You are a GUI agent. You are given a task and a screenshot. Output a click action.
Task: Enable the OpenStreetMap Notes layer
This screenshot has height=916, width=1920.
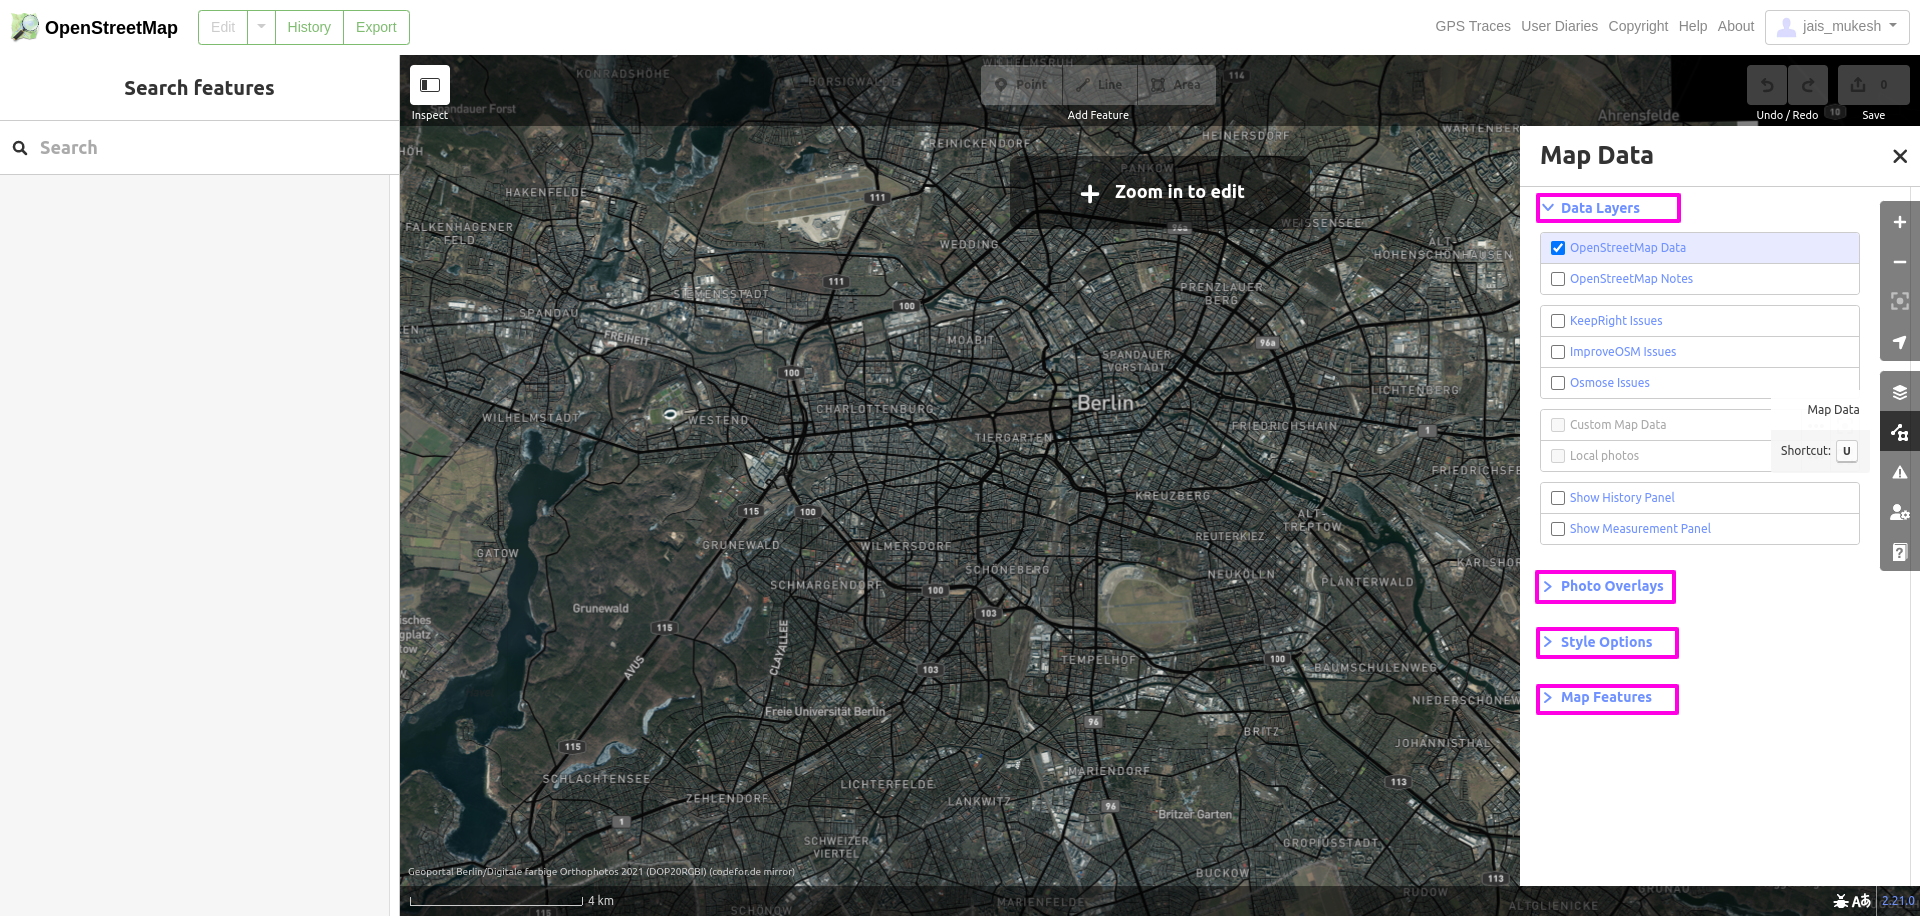[x=1558, y=279]
